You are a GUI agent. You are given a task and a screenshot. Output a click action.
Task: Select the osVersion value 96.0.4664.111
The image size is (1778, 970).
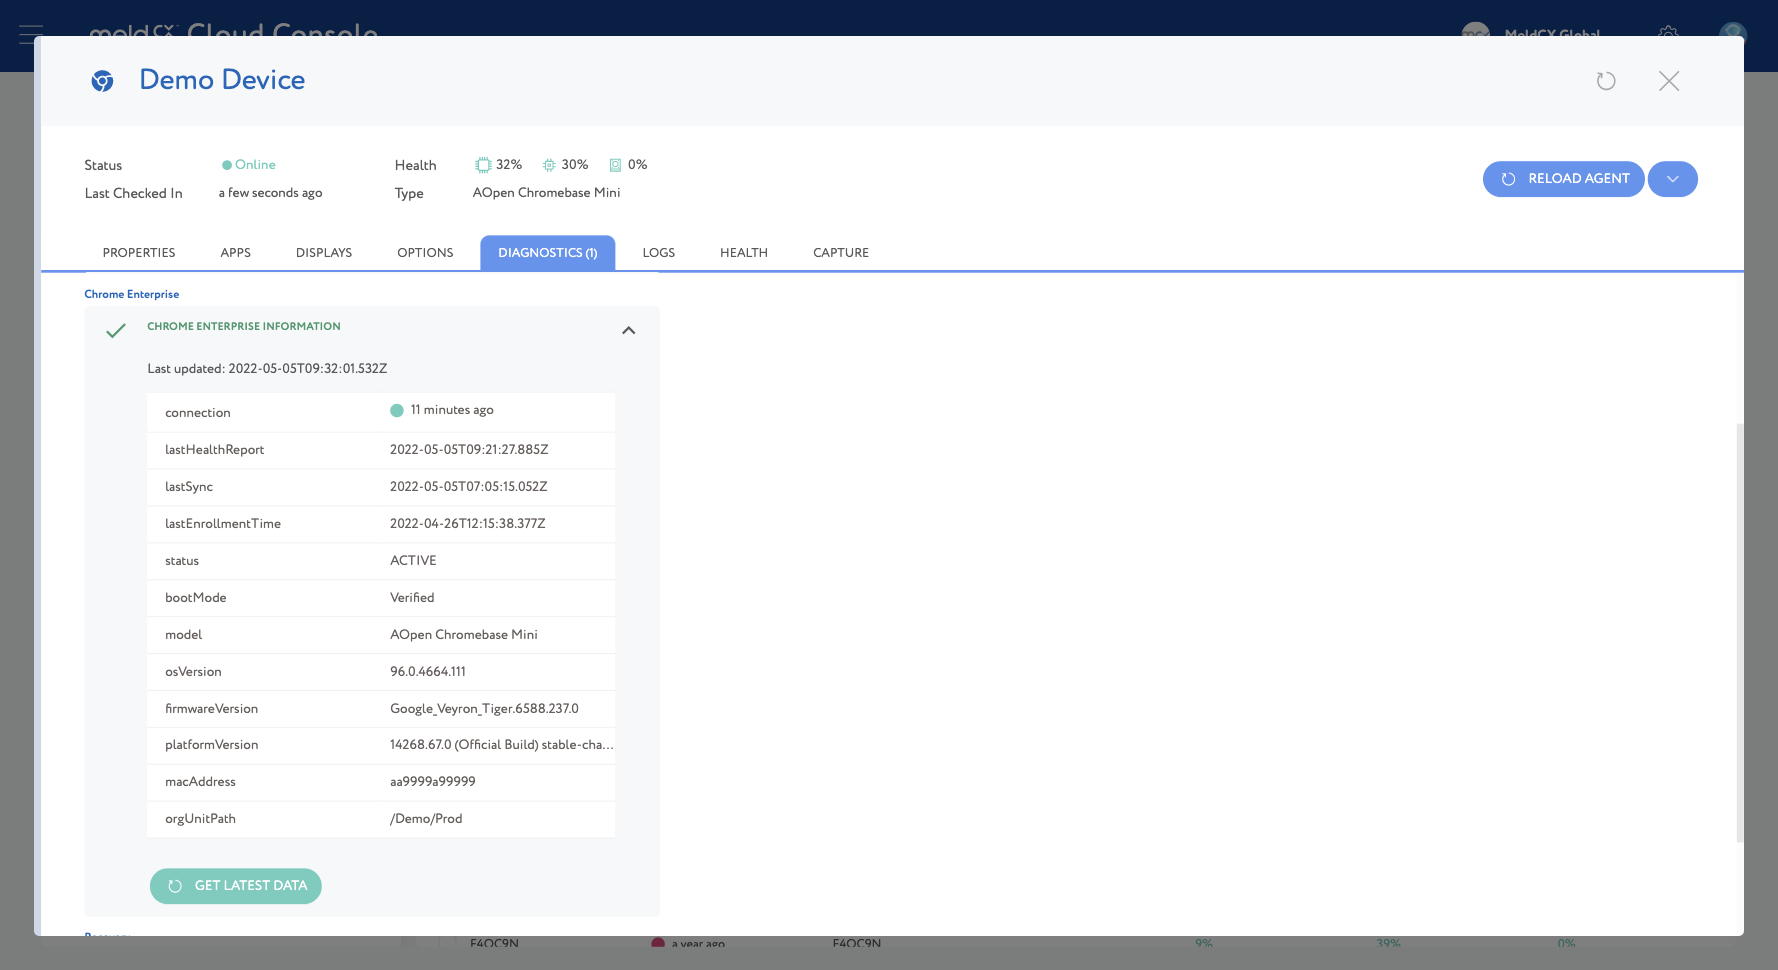point(428,672)
